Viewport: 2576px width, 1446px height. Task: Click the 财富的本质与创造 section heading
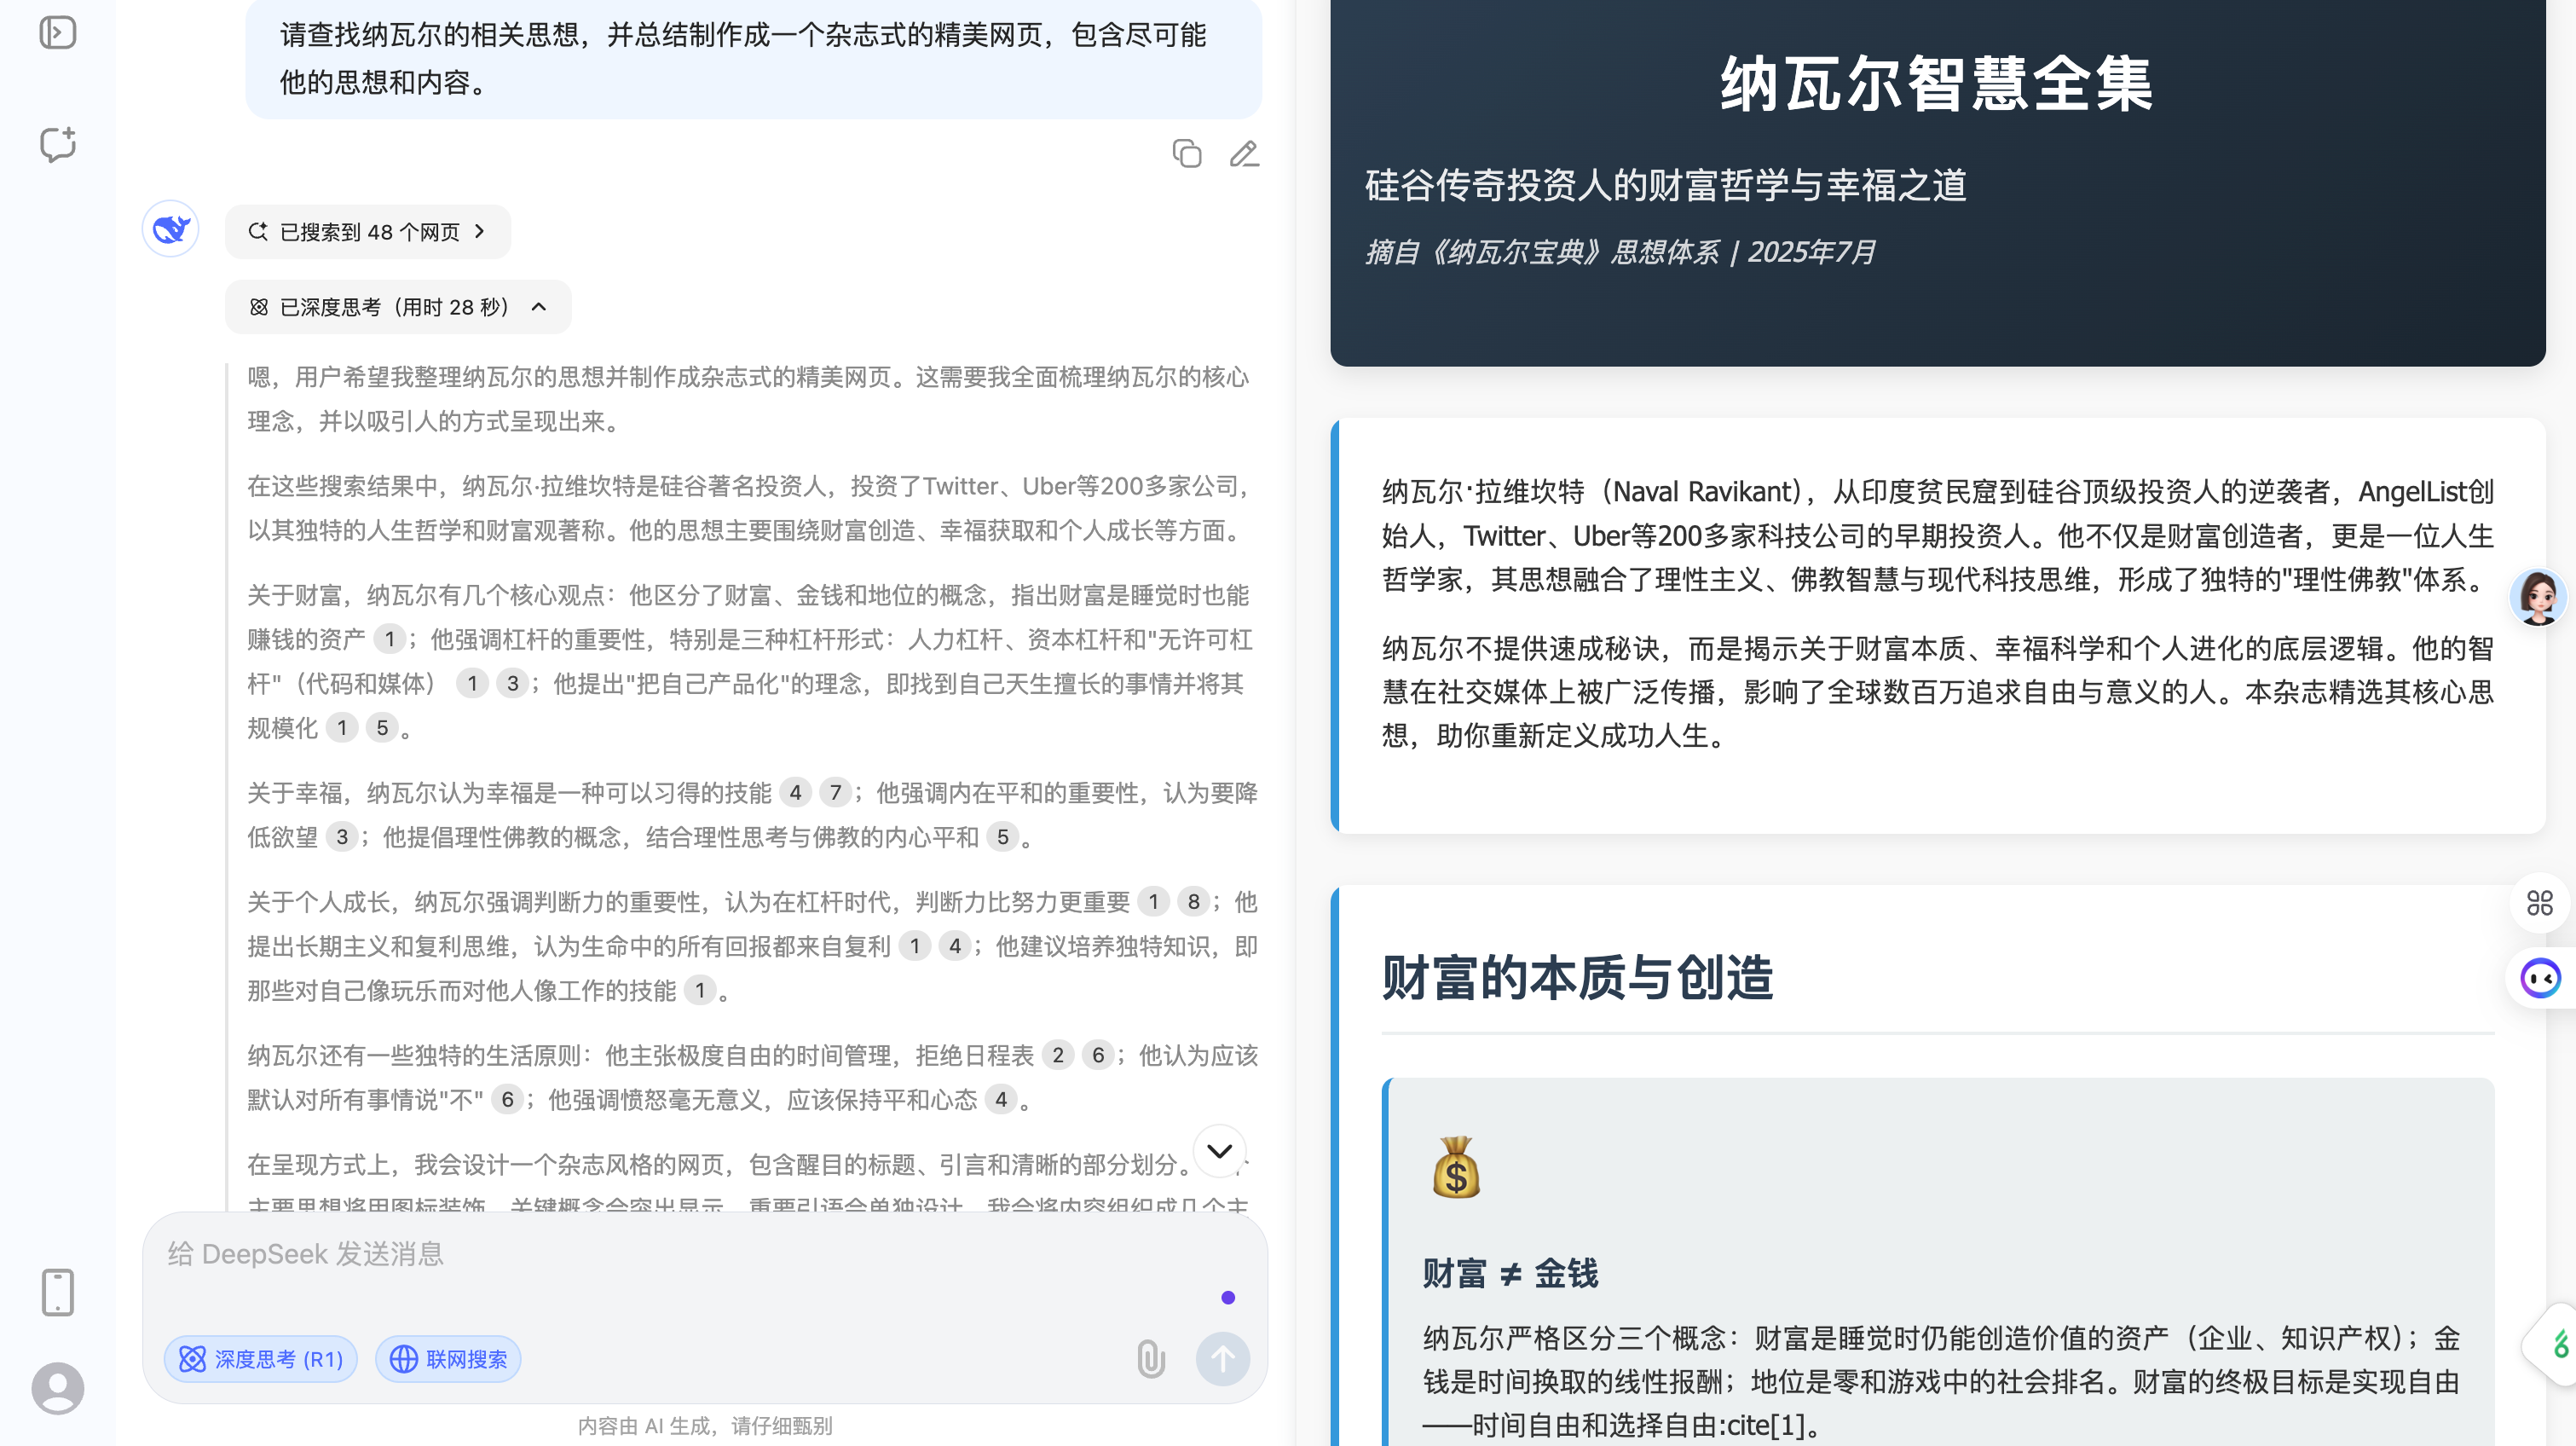[1577, 977]
